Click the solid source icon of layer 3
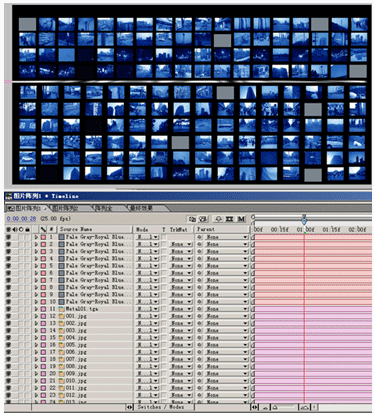 62,251
